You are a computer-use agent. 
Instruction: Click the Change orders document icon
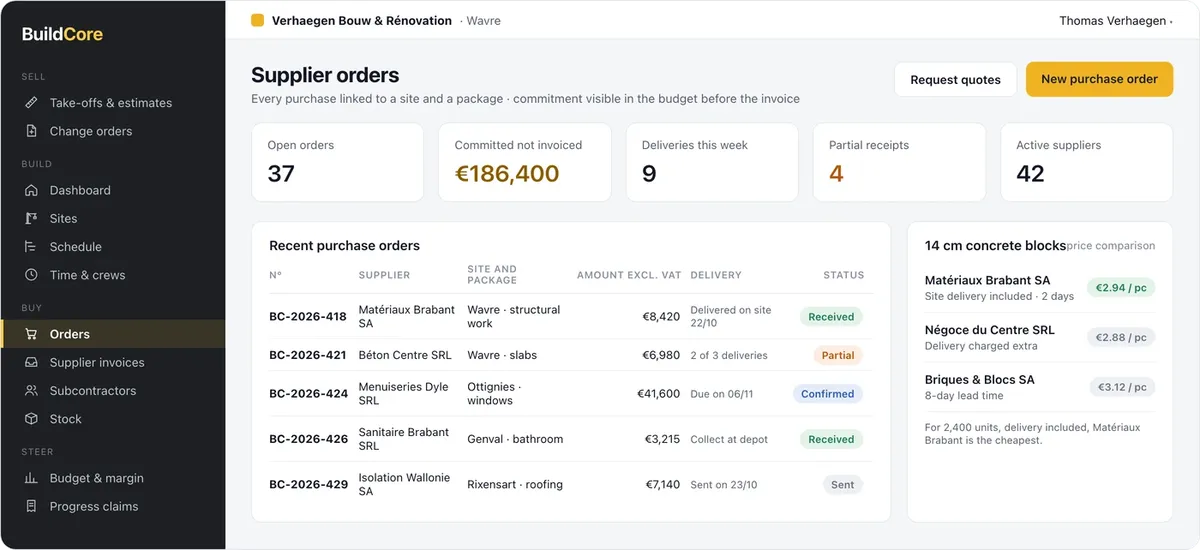(x=31, y=131)
